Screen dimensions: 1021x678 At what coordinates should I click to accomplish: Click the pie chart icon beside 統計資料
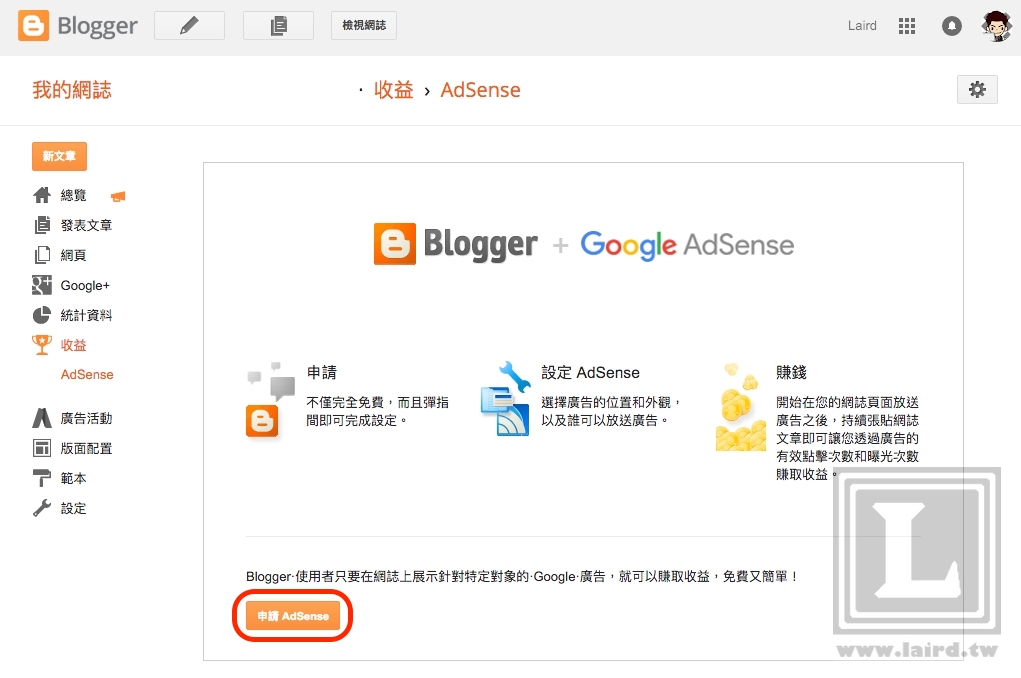pyautogui.click(x=42, y=315)
